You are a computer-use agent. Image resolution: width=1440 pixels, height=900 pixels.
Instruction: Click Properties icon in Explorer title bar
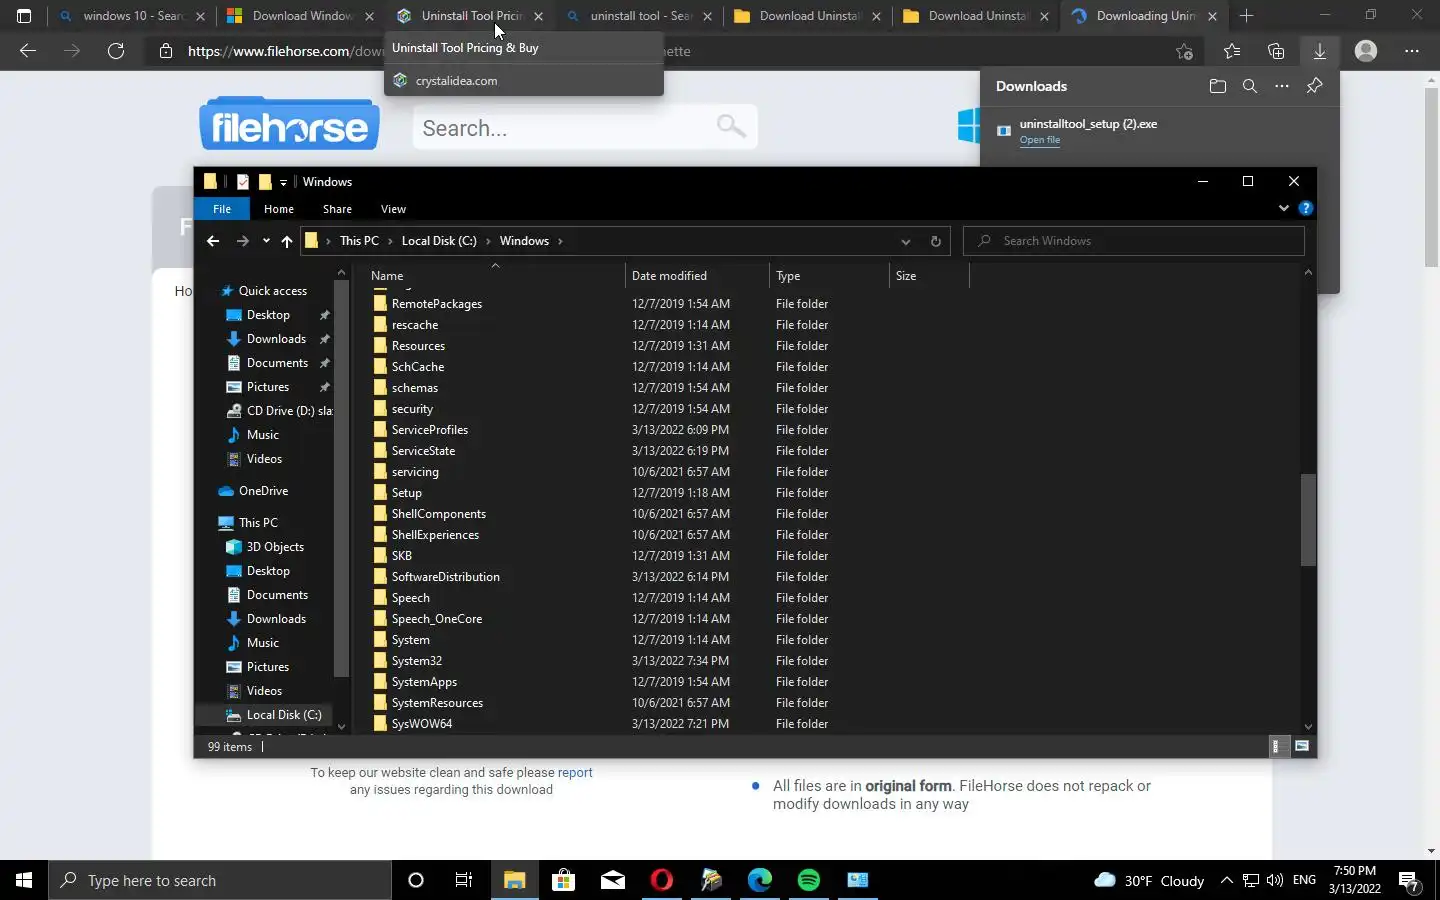pos(242,181)
